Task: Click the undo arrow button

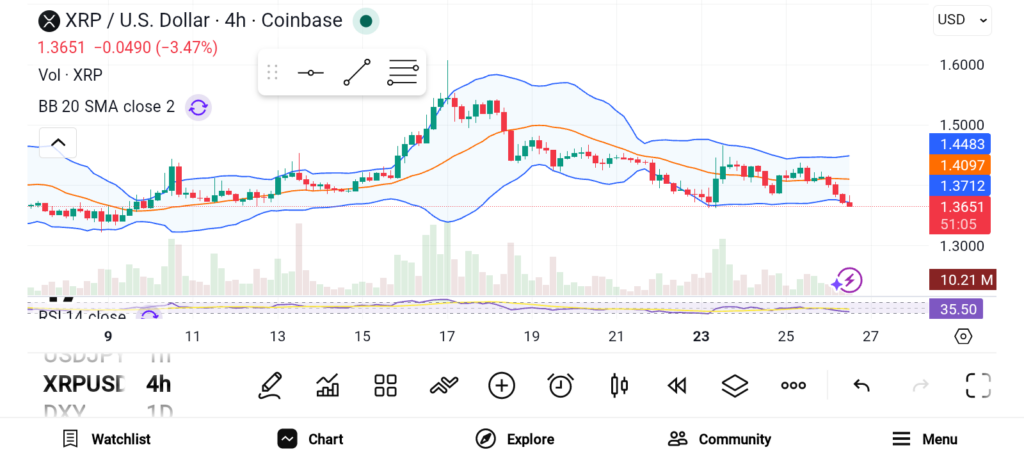Action: (x=861, y=385)
